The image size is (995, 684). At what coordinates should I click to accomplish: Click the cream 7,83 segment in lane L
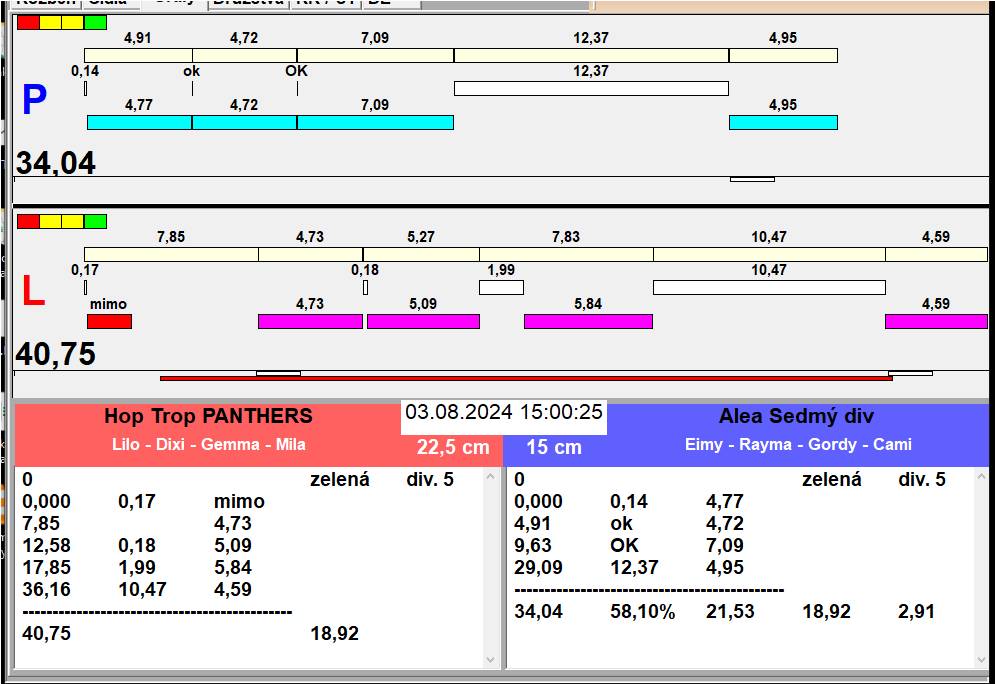566,254
